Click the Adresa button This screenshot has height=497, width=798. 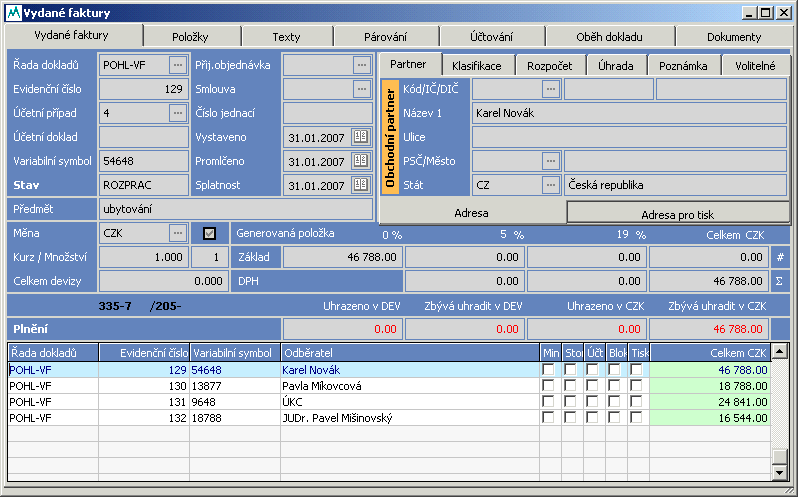(x=472, y=213)
